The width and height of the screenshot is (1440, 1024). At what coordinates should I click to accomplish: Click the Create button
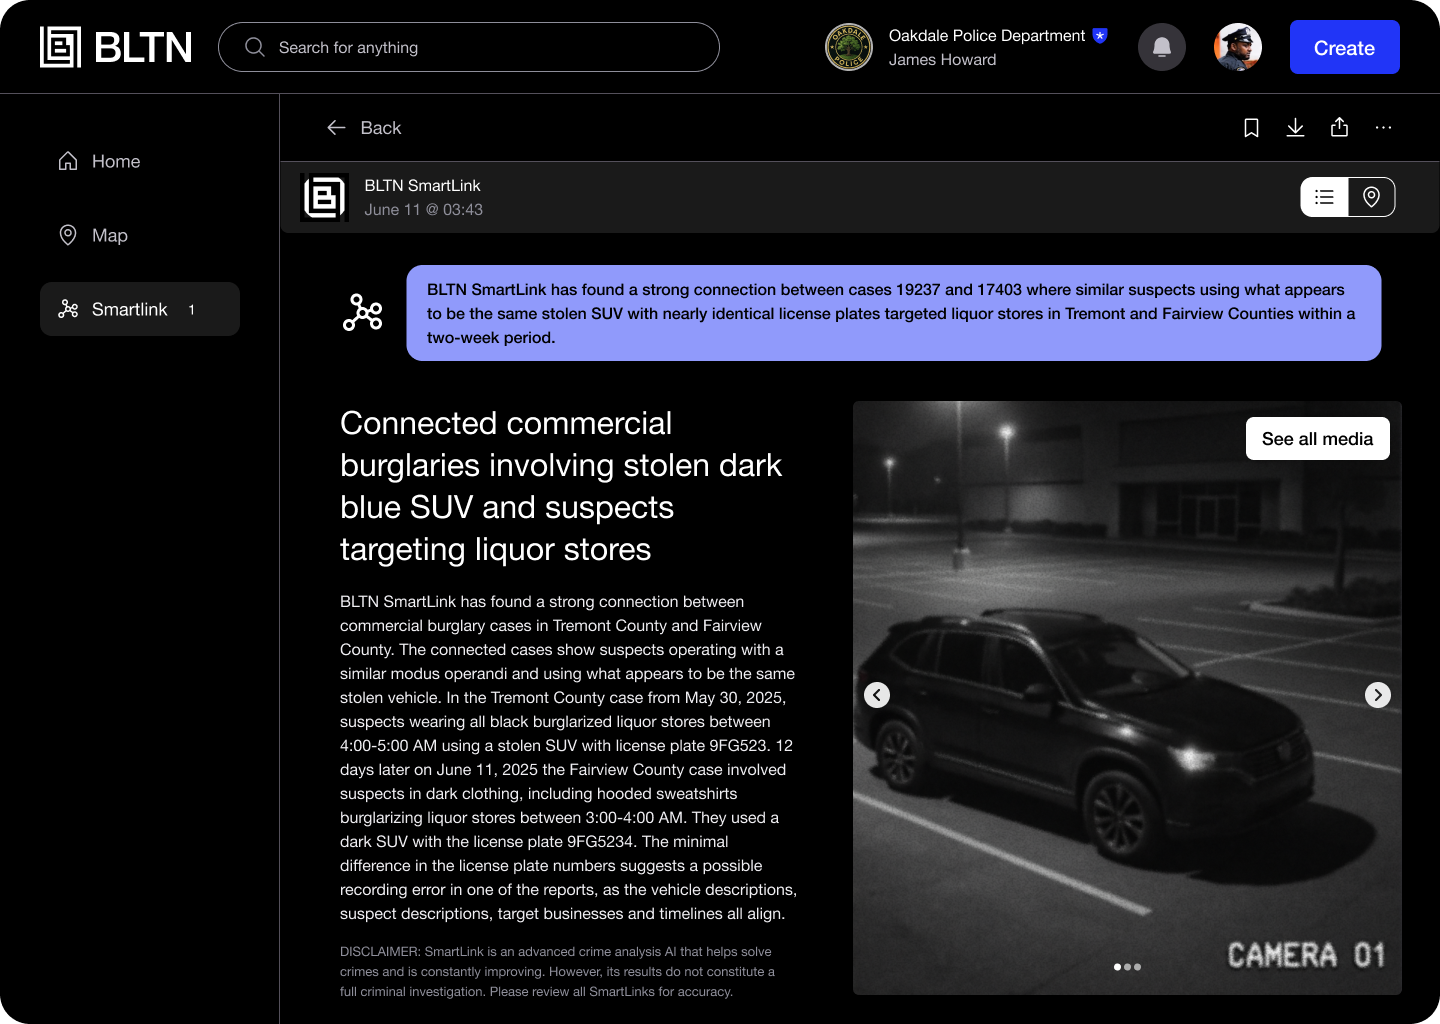point(1344,47)
